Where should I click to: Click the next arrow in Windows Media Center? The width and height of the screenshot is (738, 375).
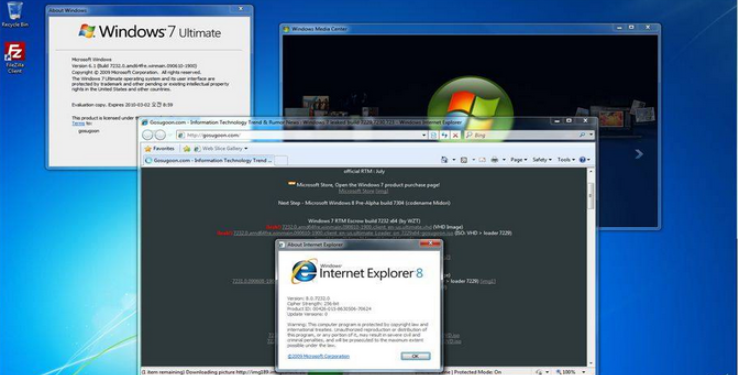[639, 154]
